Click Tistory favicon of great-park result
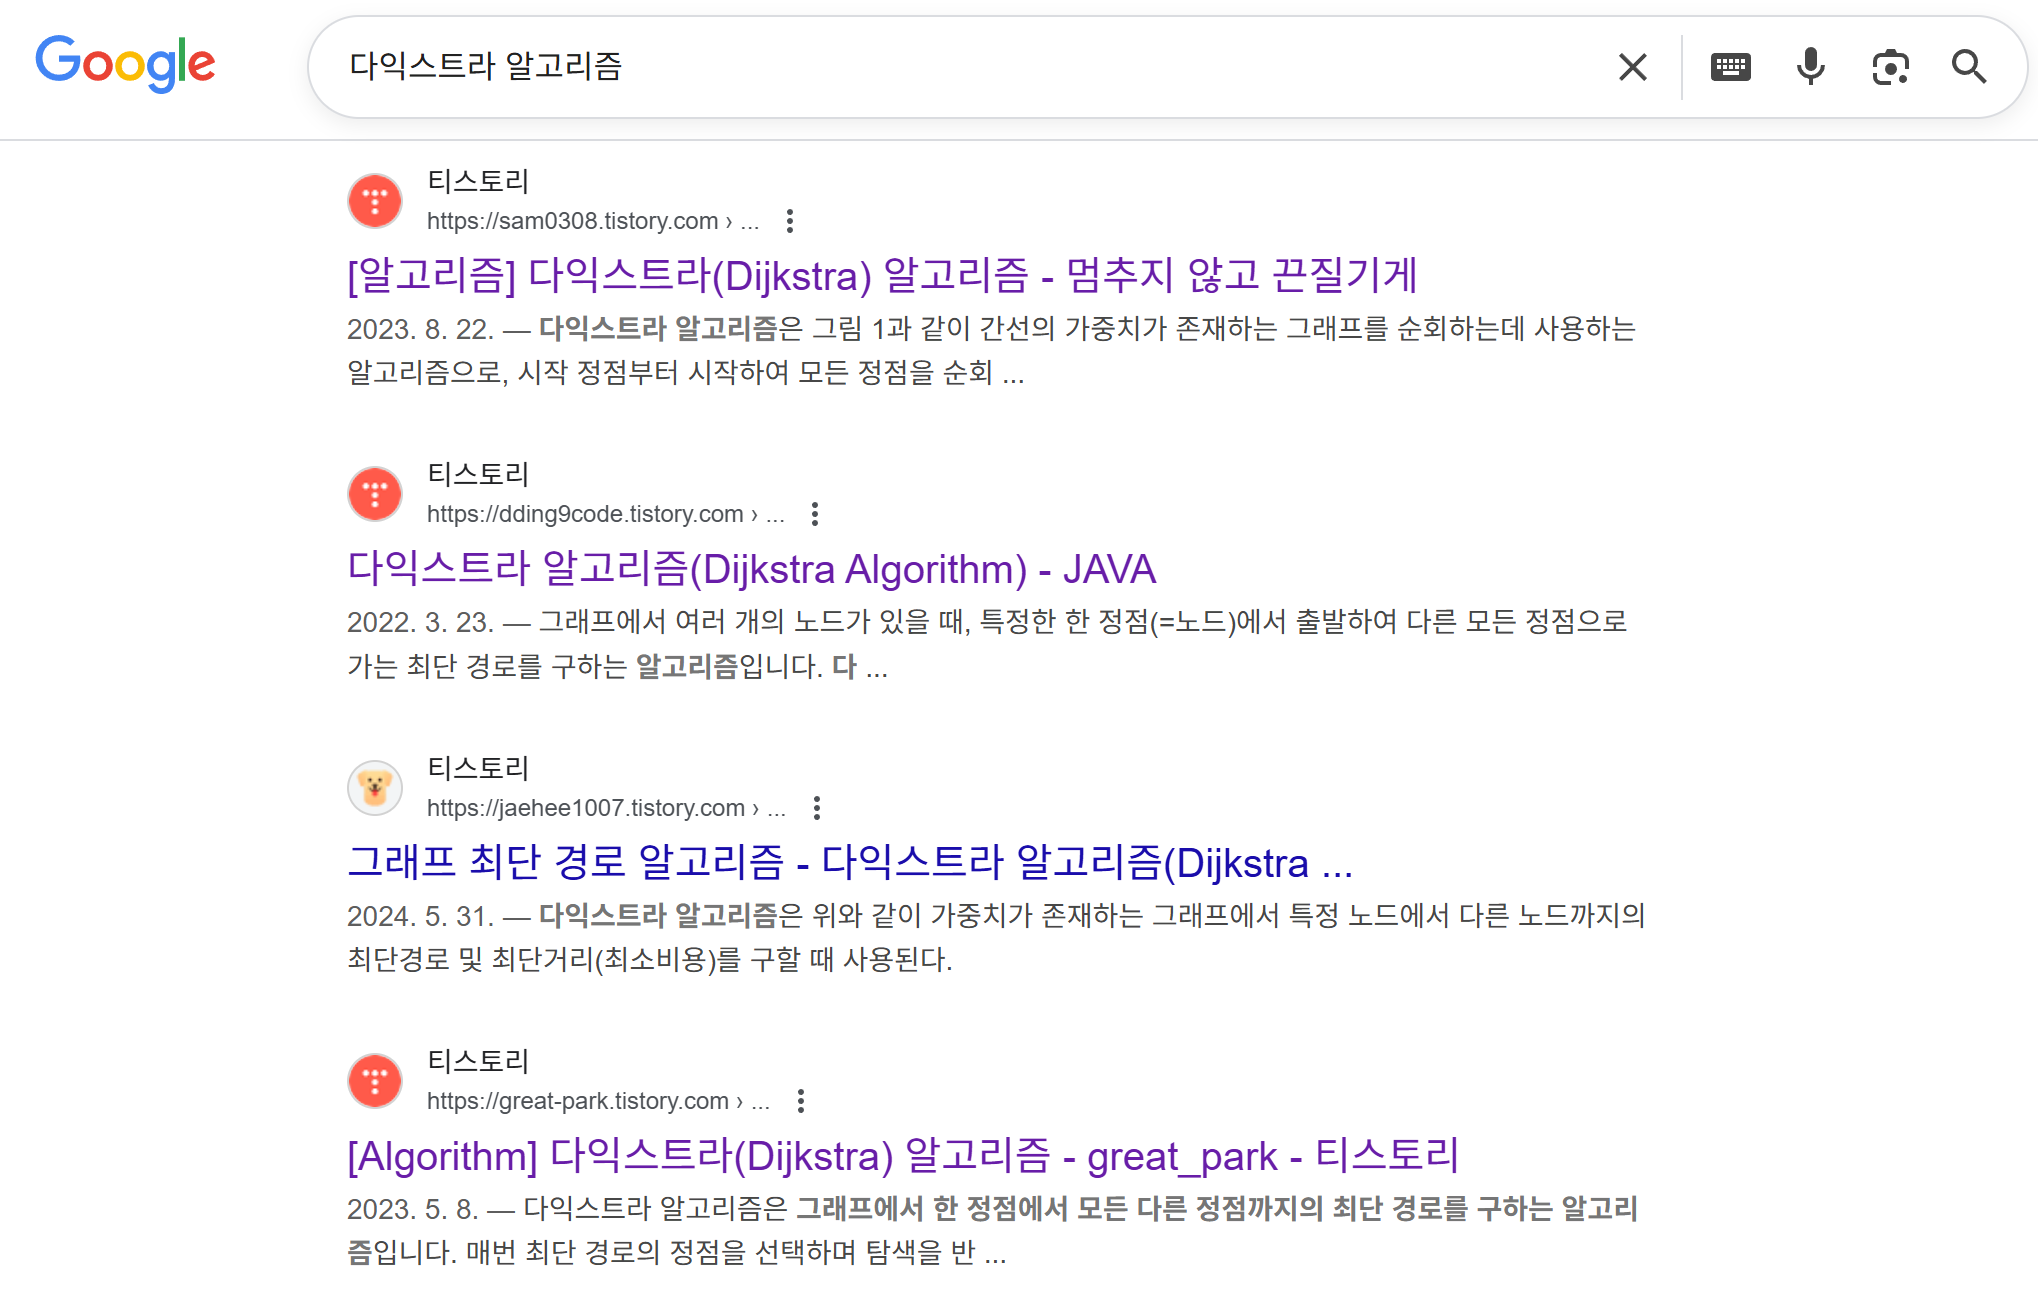 click(375, 1081)
